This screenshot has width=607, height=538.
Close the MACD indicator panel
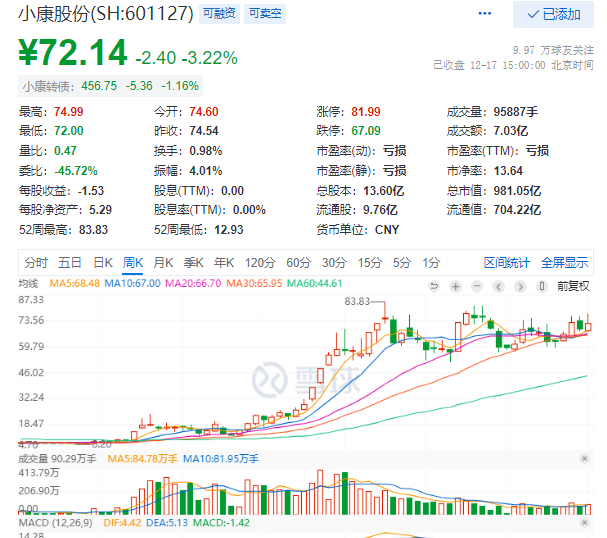click(585, 523)
